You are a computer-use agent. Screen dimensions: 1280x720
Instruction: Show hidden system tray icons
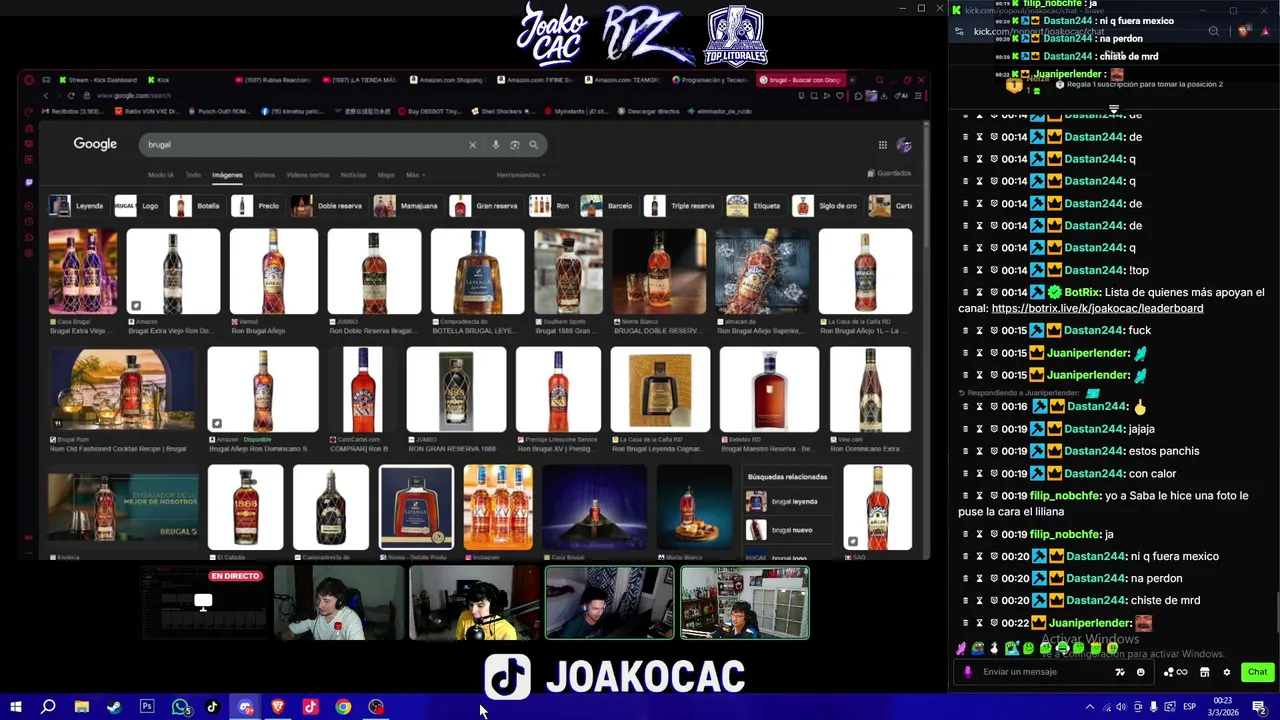[1090, 707]
